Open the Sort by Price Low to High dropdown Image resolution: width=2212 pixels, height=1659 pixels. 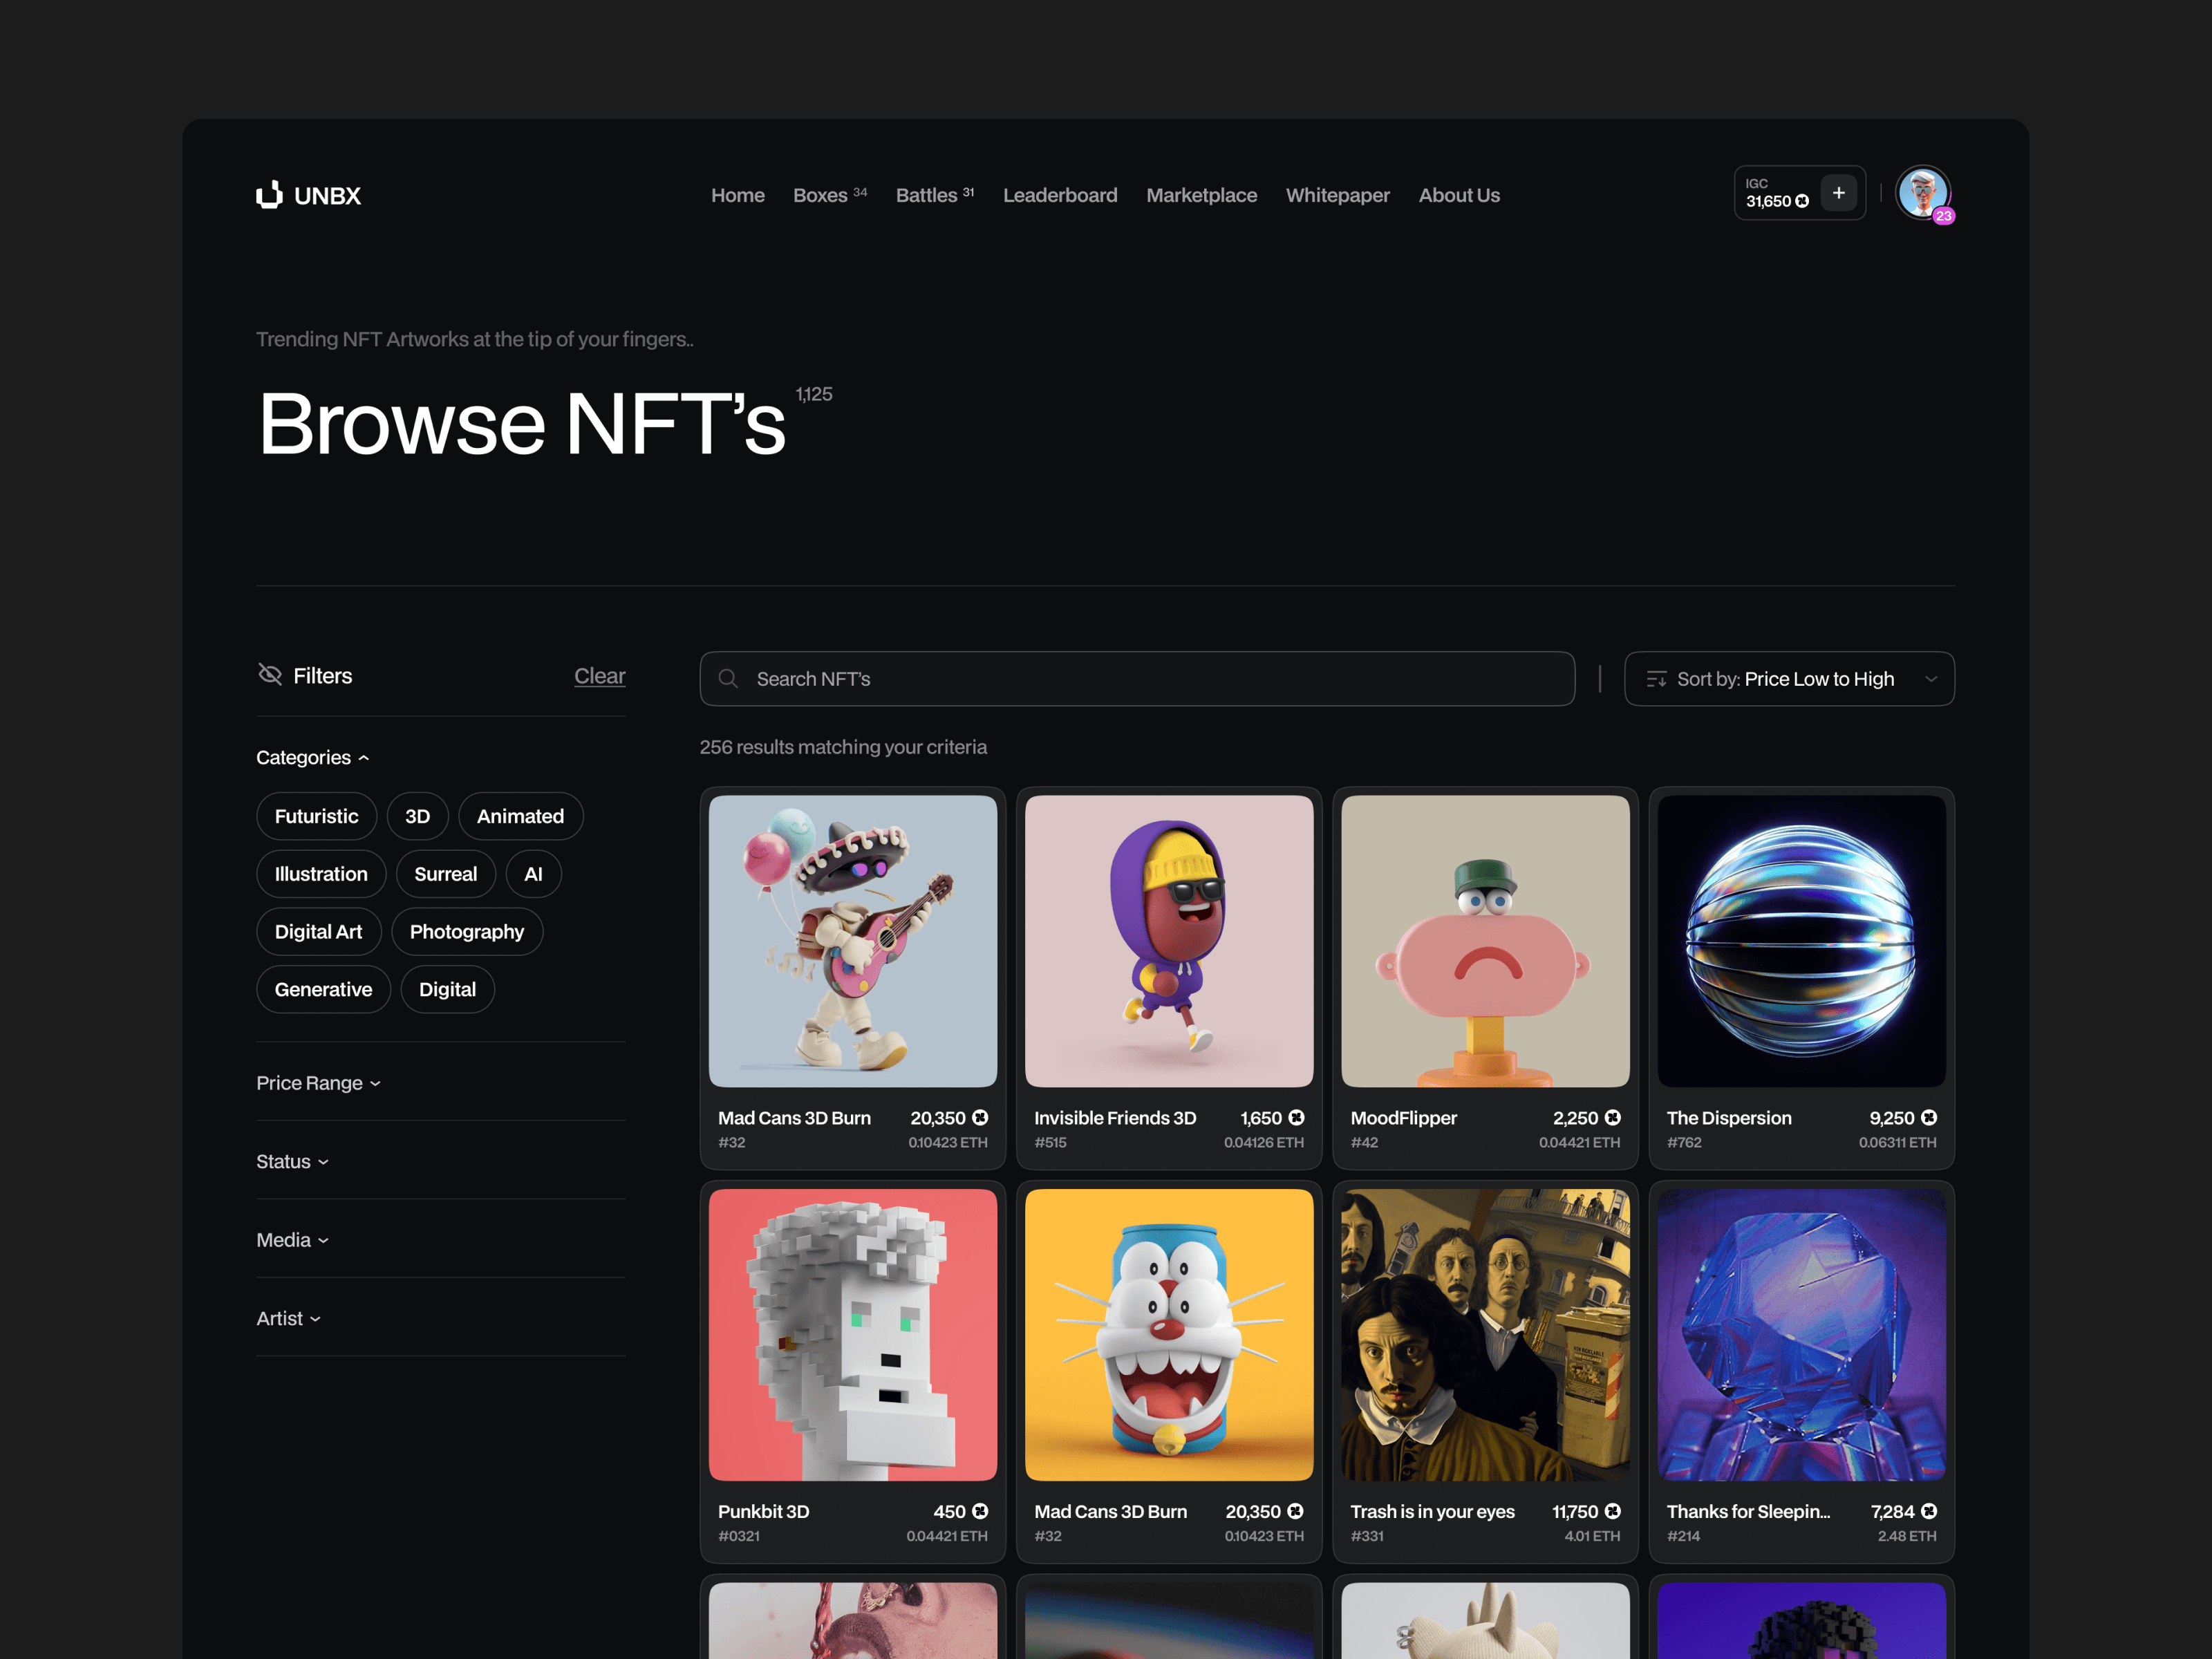1788,678
